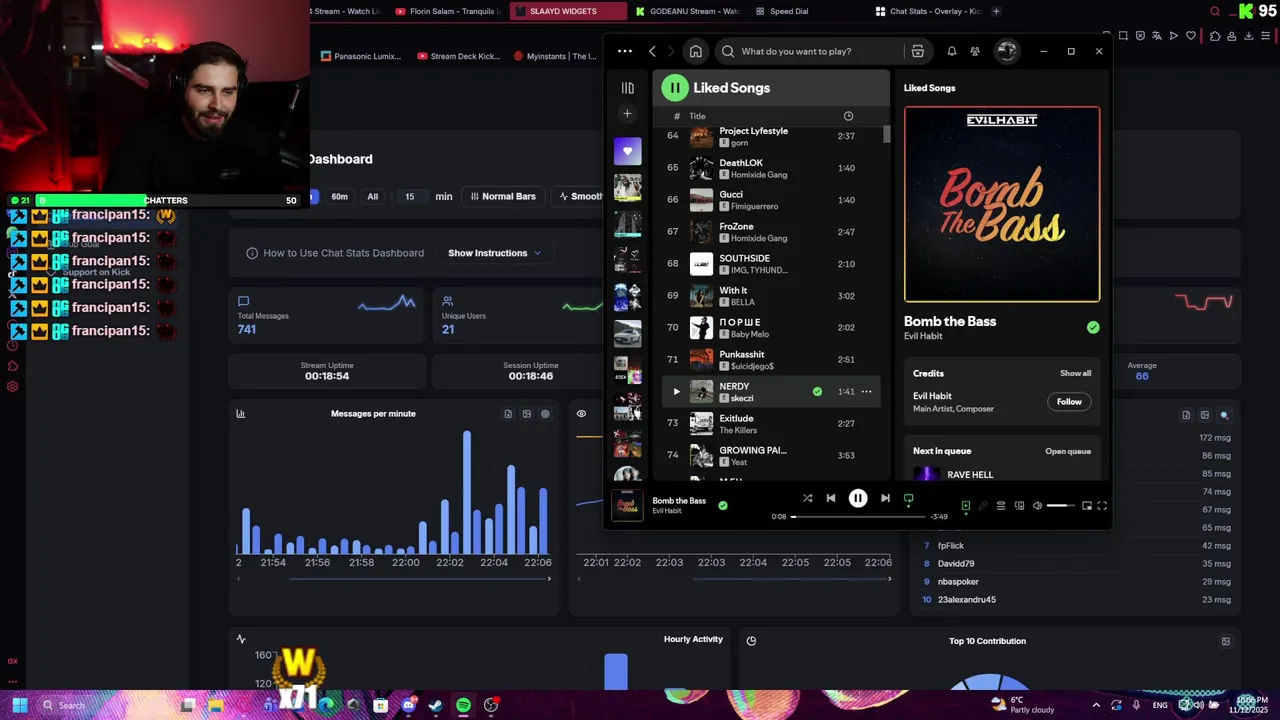1280x720 pixels.
Task: Toggle liked checkmark beside Bomb the Bass title
Action: pyautogui.click(x=1093, y=327)
